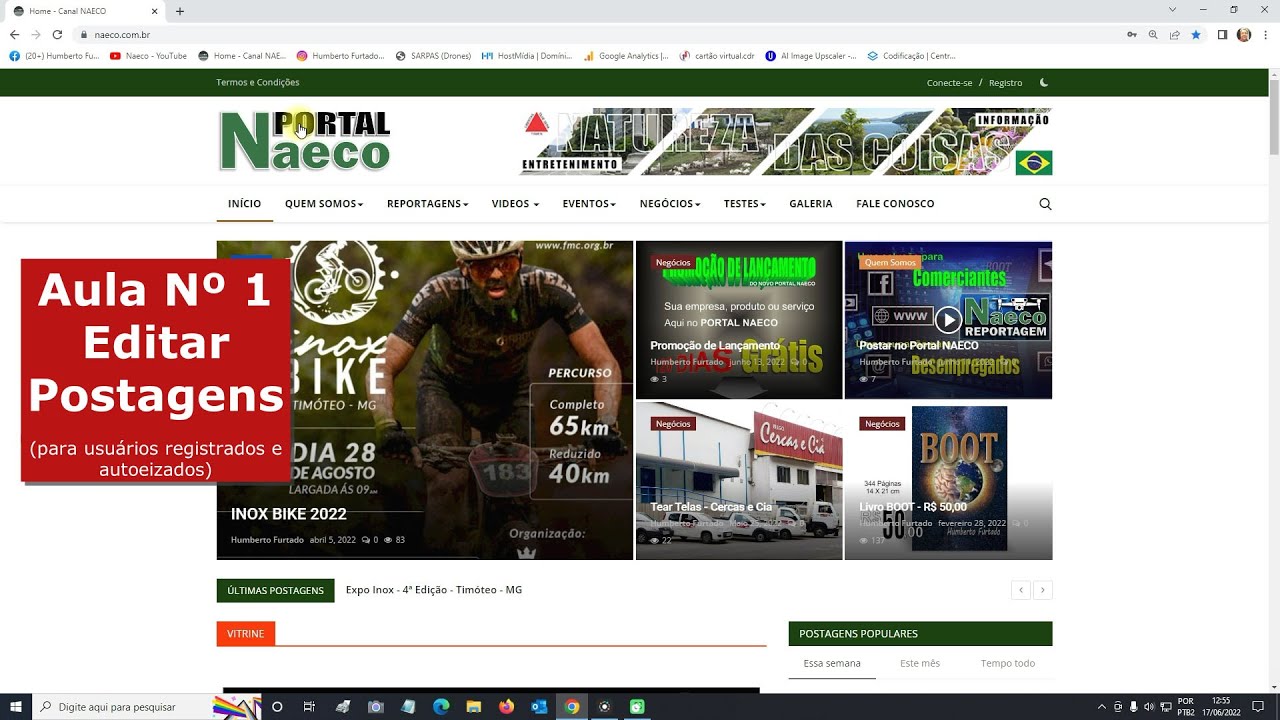This screenshot has width=1280, height=720.
Task: Open the Expo Inox 4ª Edição ticker link
Action: pyautogui.click(x=434, y=590)
